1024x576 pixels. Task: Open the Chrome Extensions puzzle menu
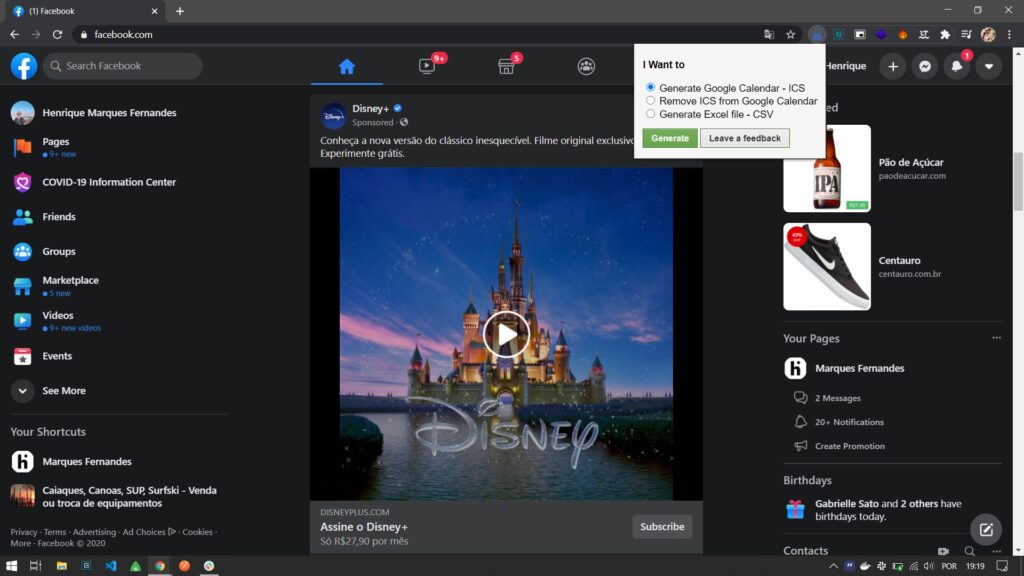coord(945,35)
